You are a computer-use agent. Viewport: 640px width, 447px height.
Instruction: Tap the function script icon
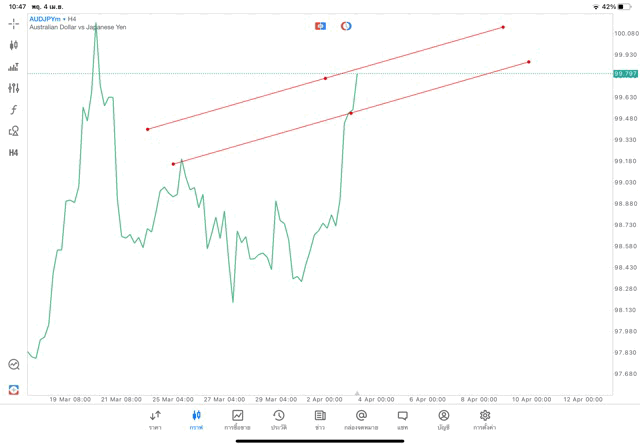14,110
